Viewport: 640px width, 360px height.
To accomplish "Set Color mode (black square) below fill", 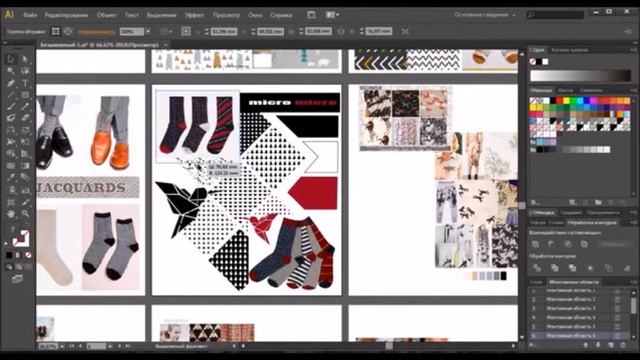I will 9,255.
